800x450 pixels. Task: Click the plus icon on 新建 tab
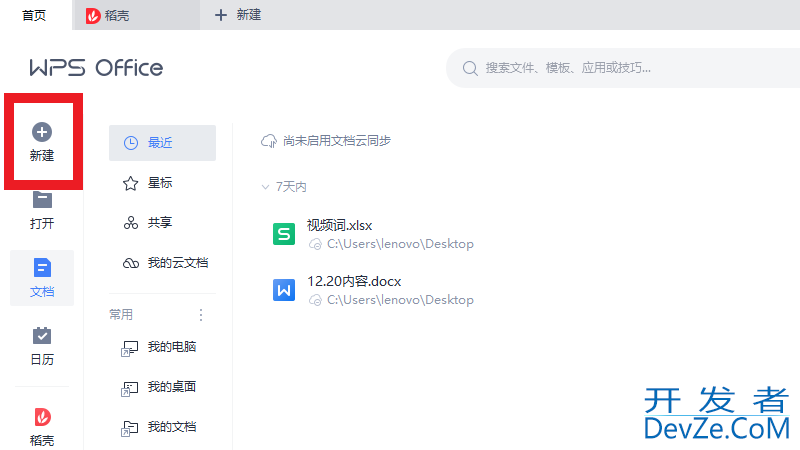(220, 15)
